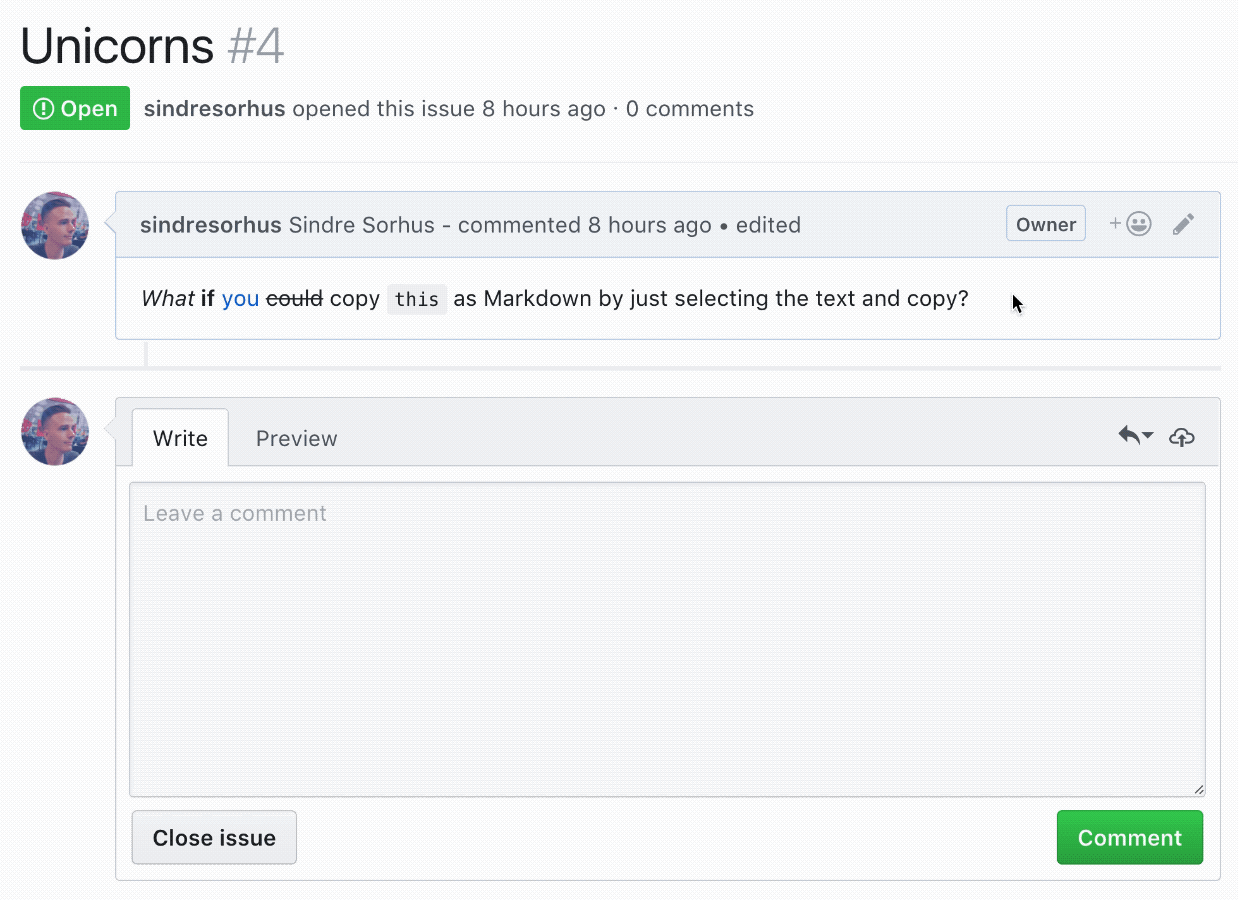The image size is (1238, 900).
Task: Follow the blue "you" link in the comment
Action: (x=240, y=299)
